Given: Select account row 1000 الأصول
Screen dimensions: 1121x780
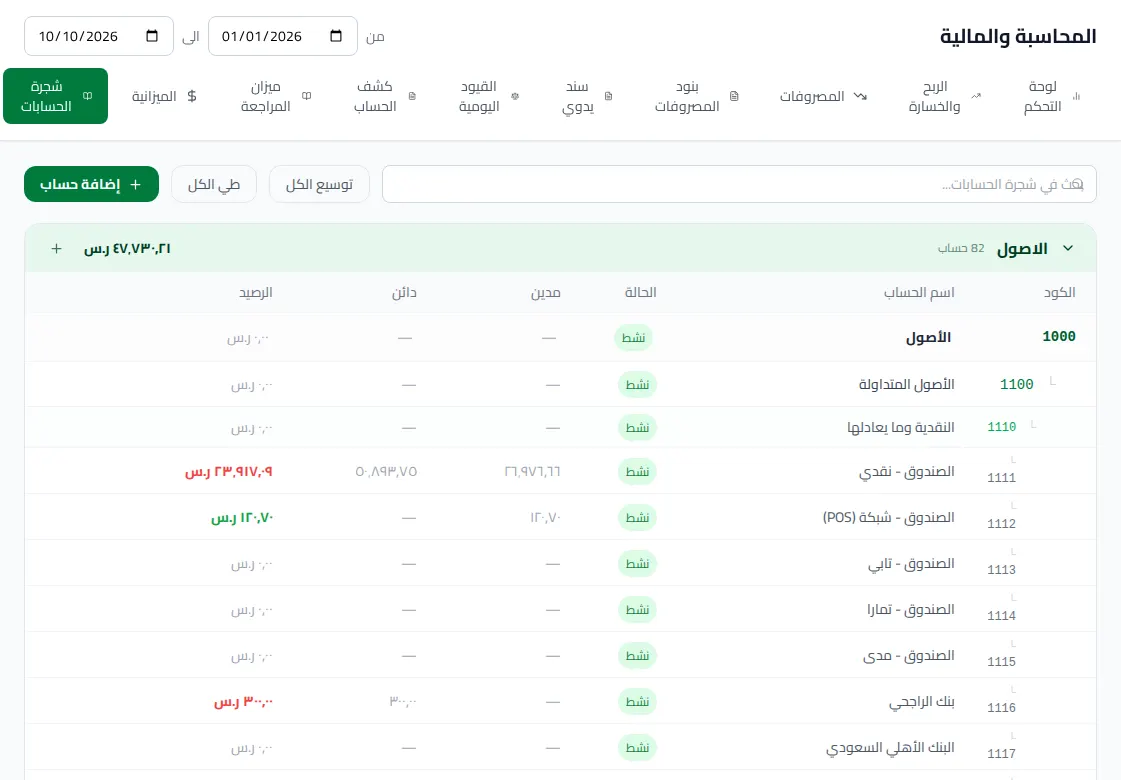Looking at the screenshot, I should click(x=560, y=337).
